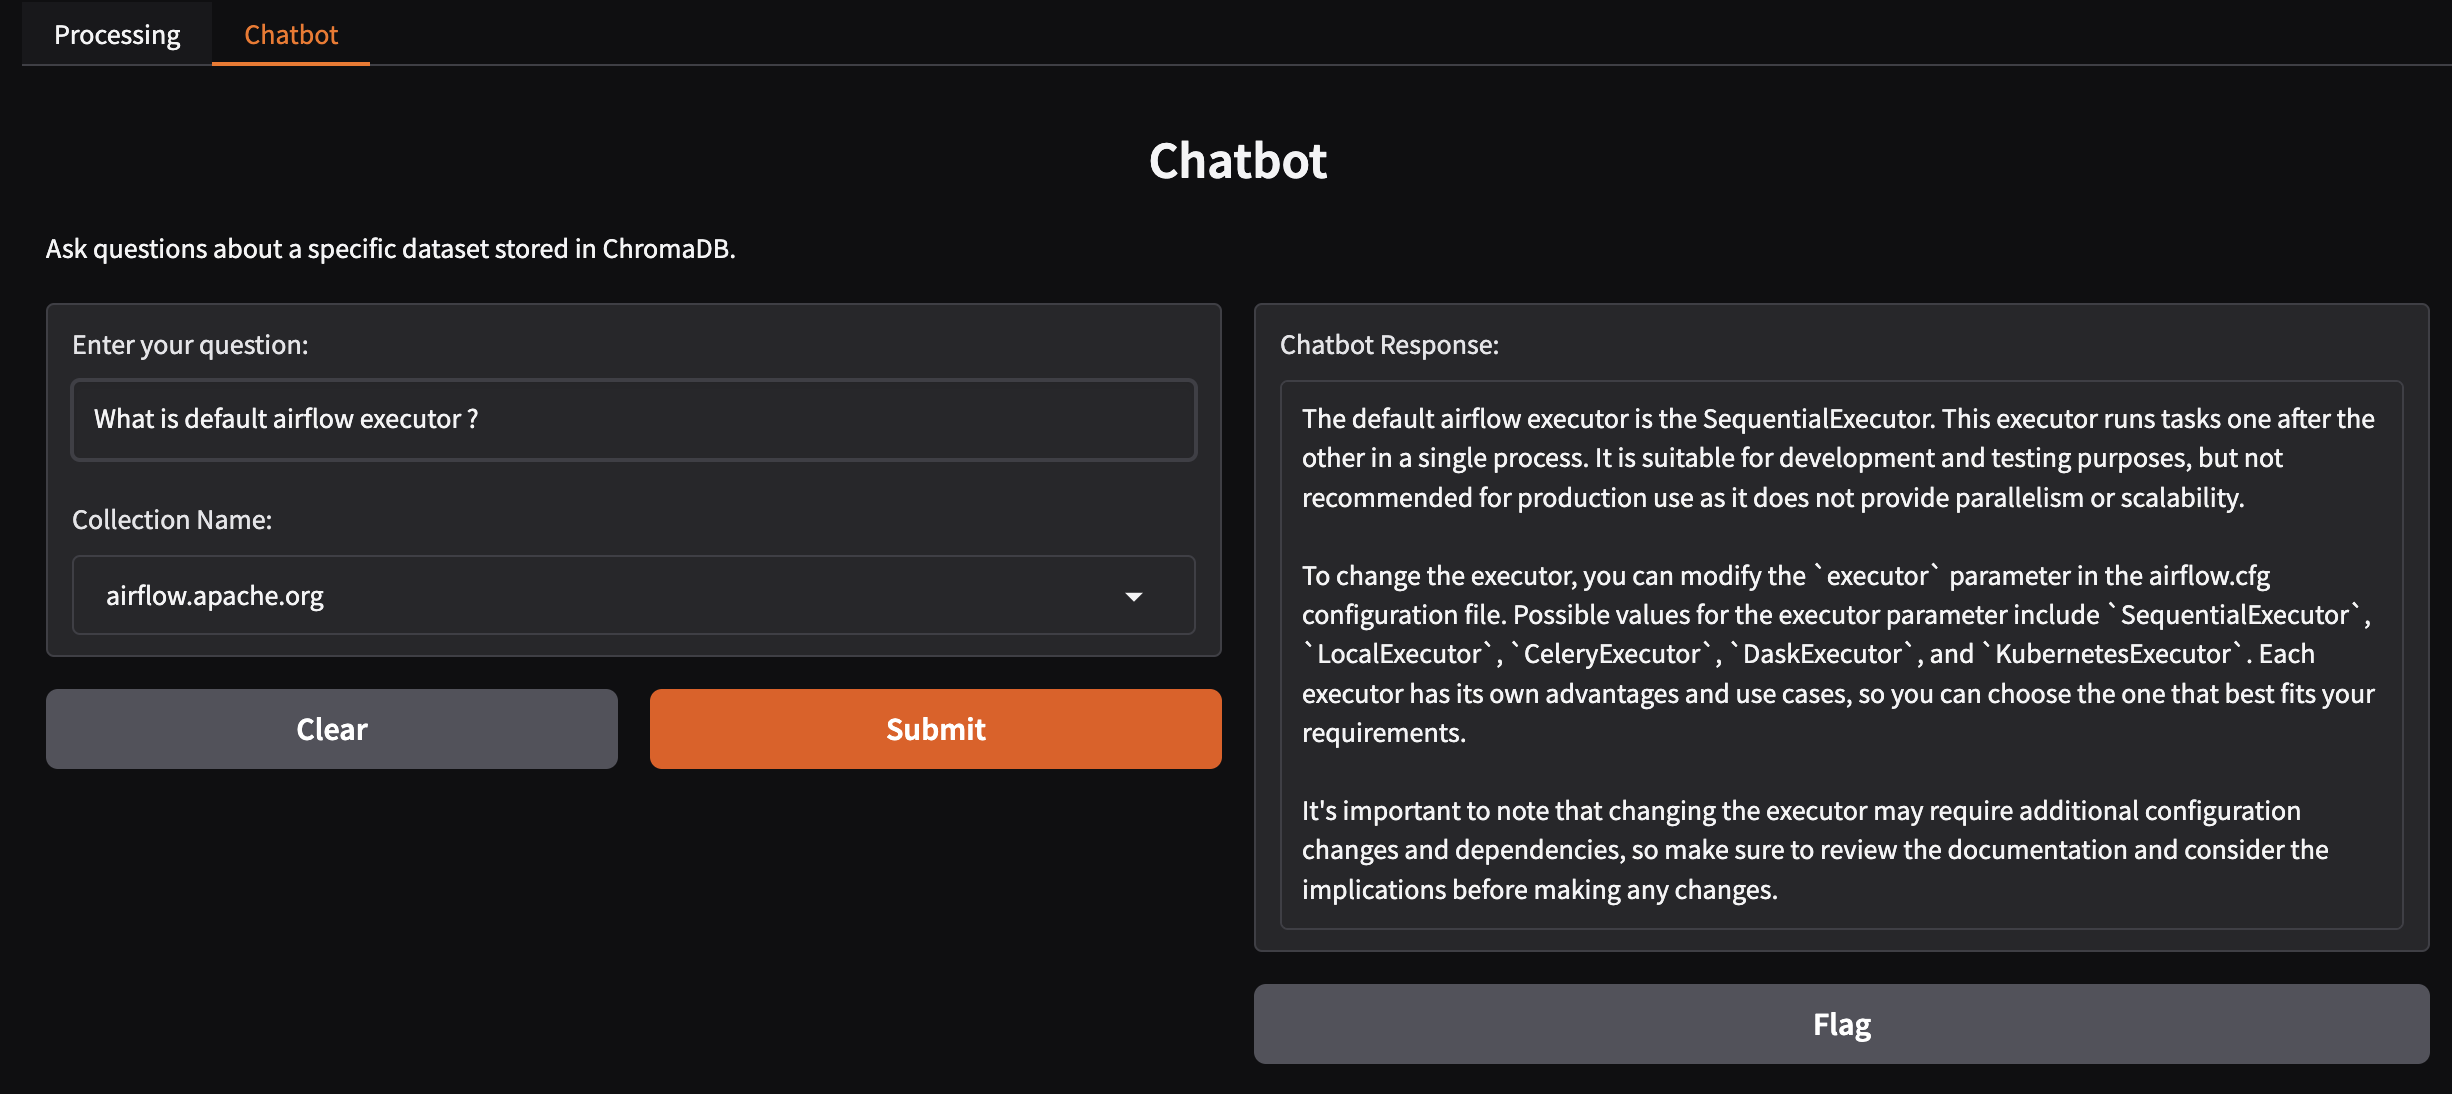Flag the chatbot response

coord(1841,1024)
